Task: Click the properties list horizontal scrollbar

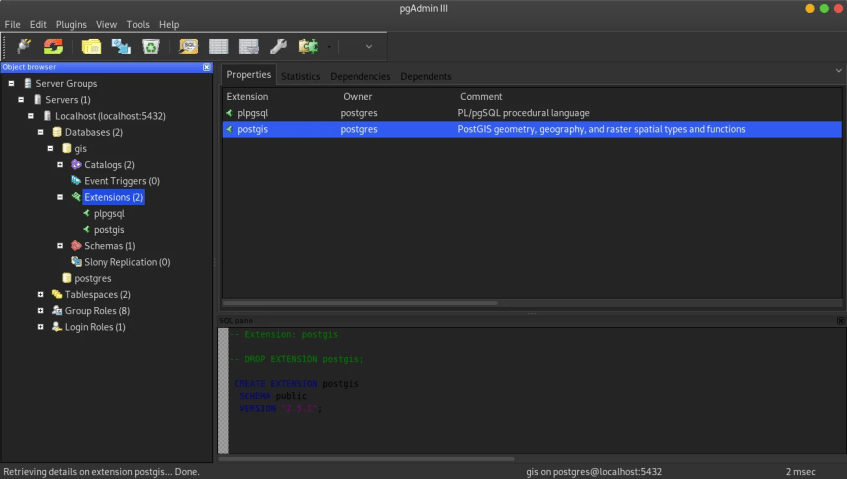Action: point(360,303)
